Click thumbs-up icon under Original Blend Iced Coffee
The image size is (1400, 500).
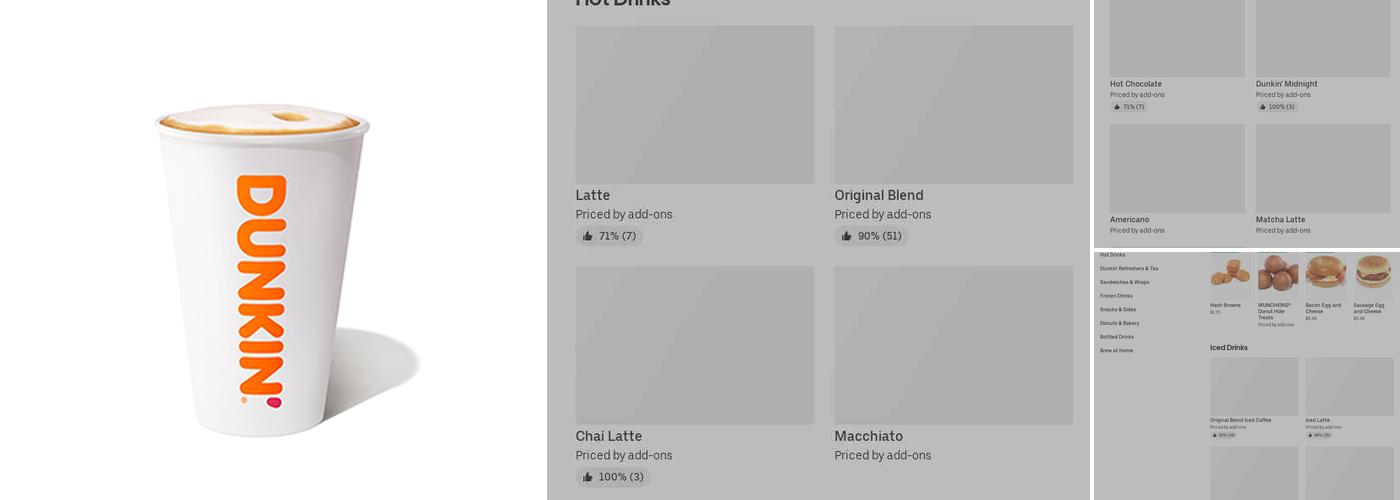[x=1215, y=435]
